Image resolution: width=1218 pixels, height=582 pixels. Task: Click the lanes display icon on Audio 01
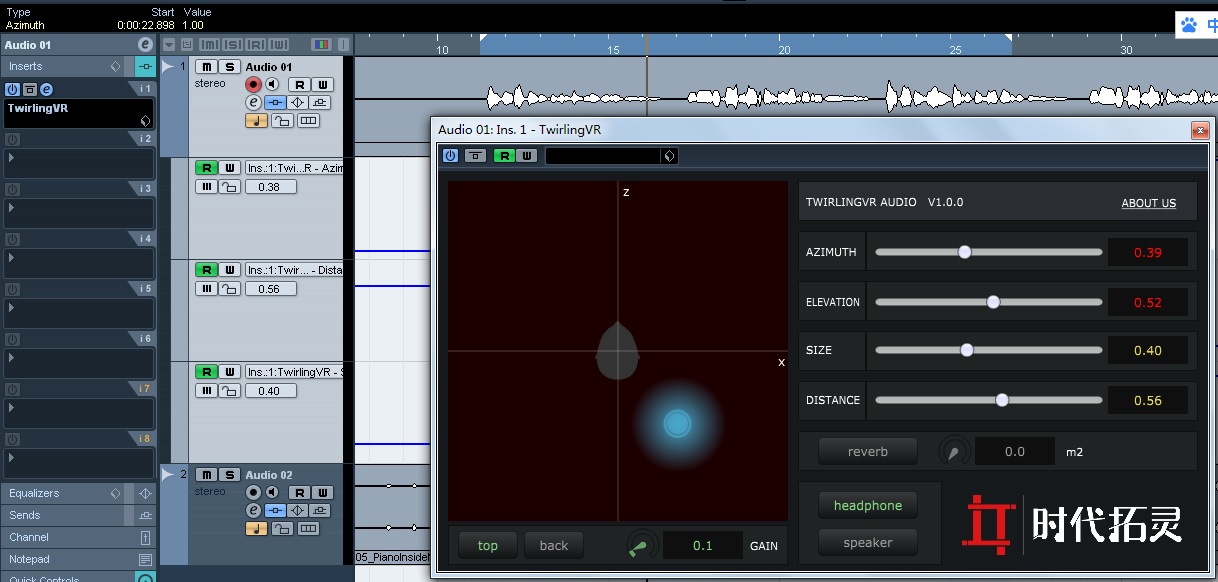[x=308, y=121]
